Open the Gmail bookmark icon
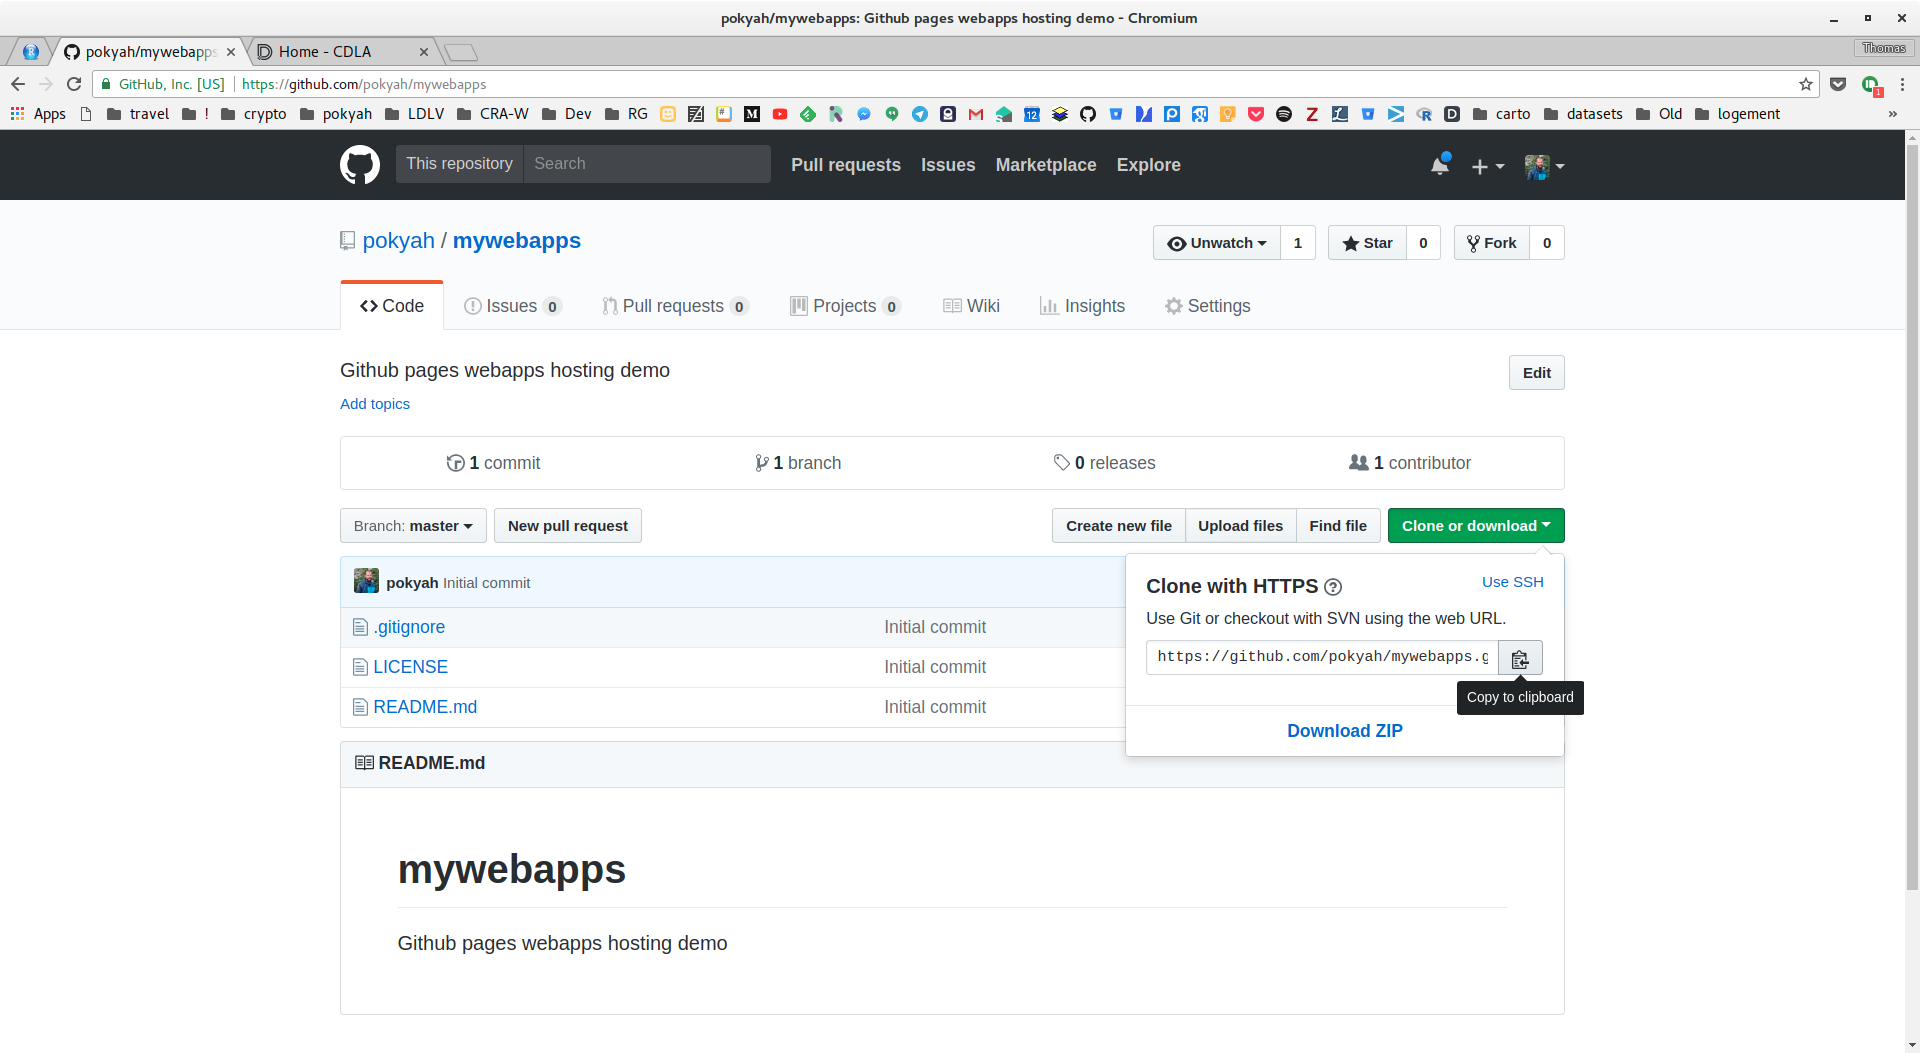 pos(976,114)
